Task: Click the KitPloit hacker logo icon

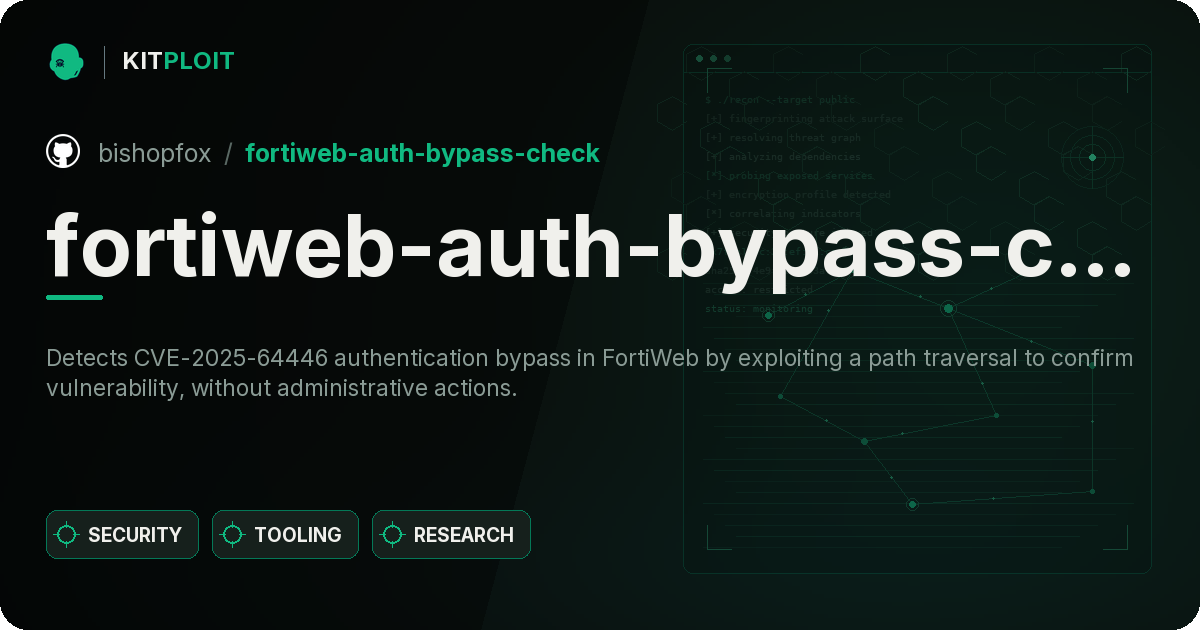Action: click(x=66, y=61)
